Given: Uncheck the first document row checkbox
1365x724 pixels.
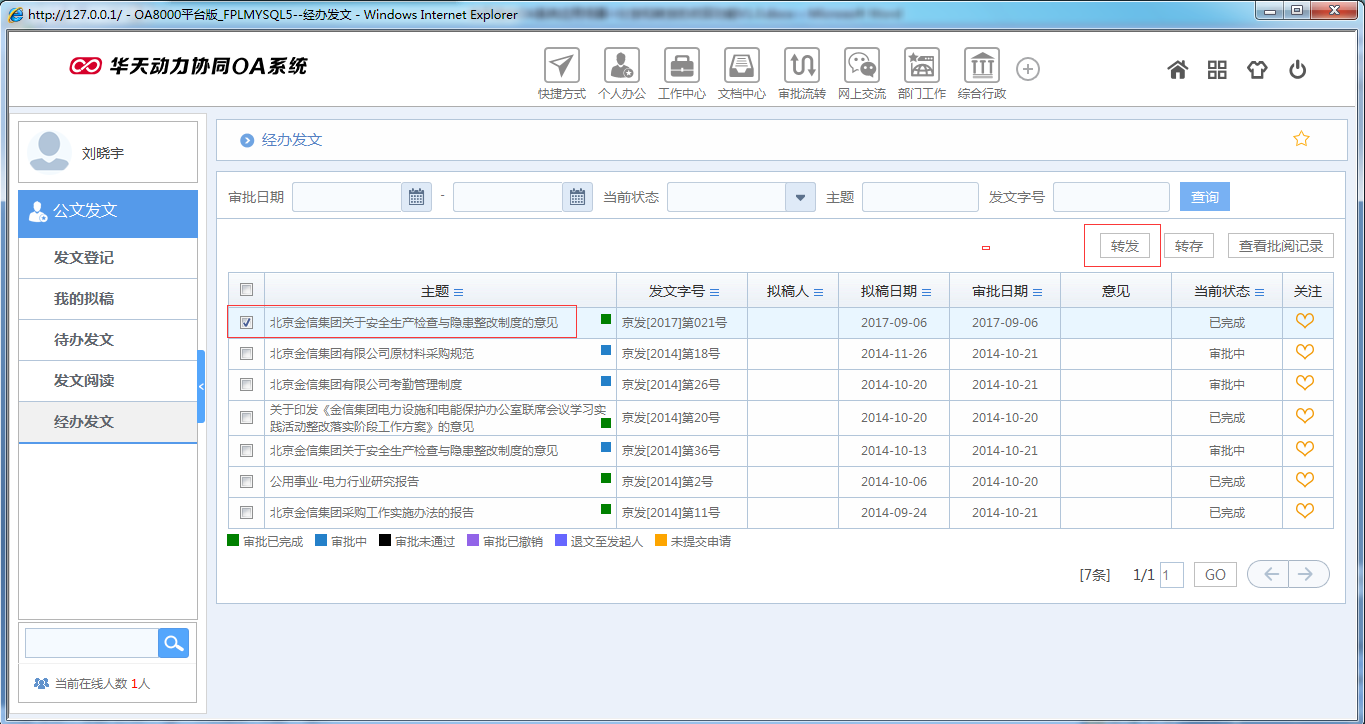Looking at the screenshot, I should pos(245,321).
